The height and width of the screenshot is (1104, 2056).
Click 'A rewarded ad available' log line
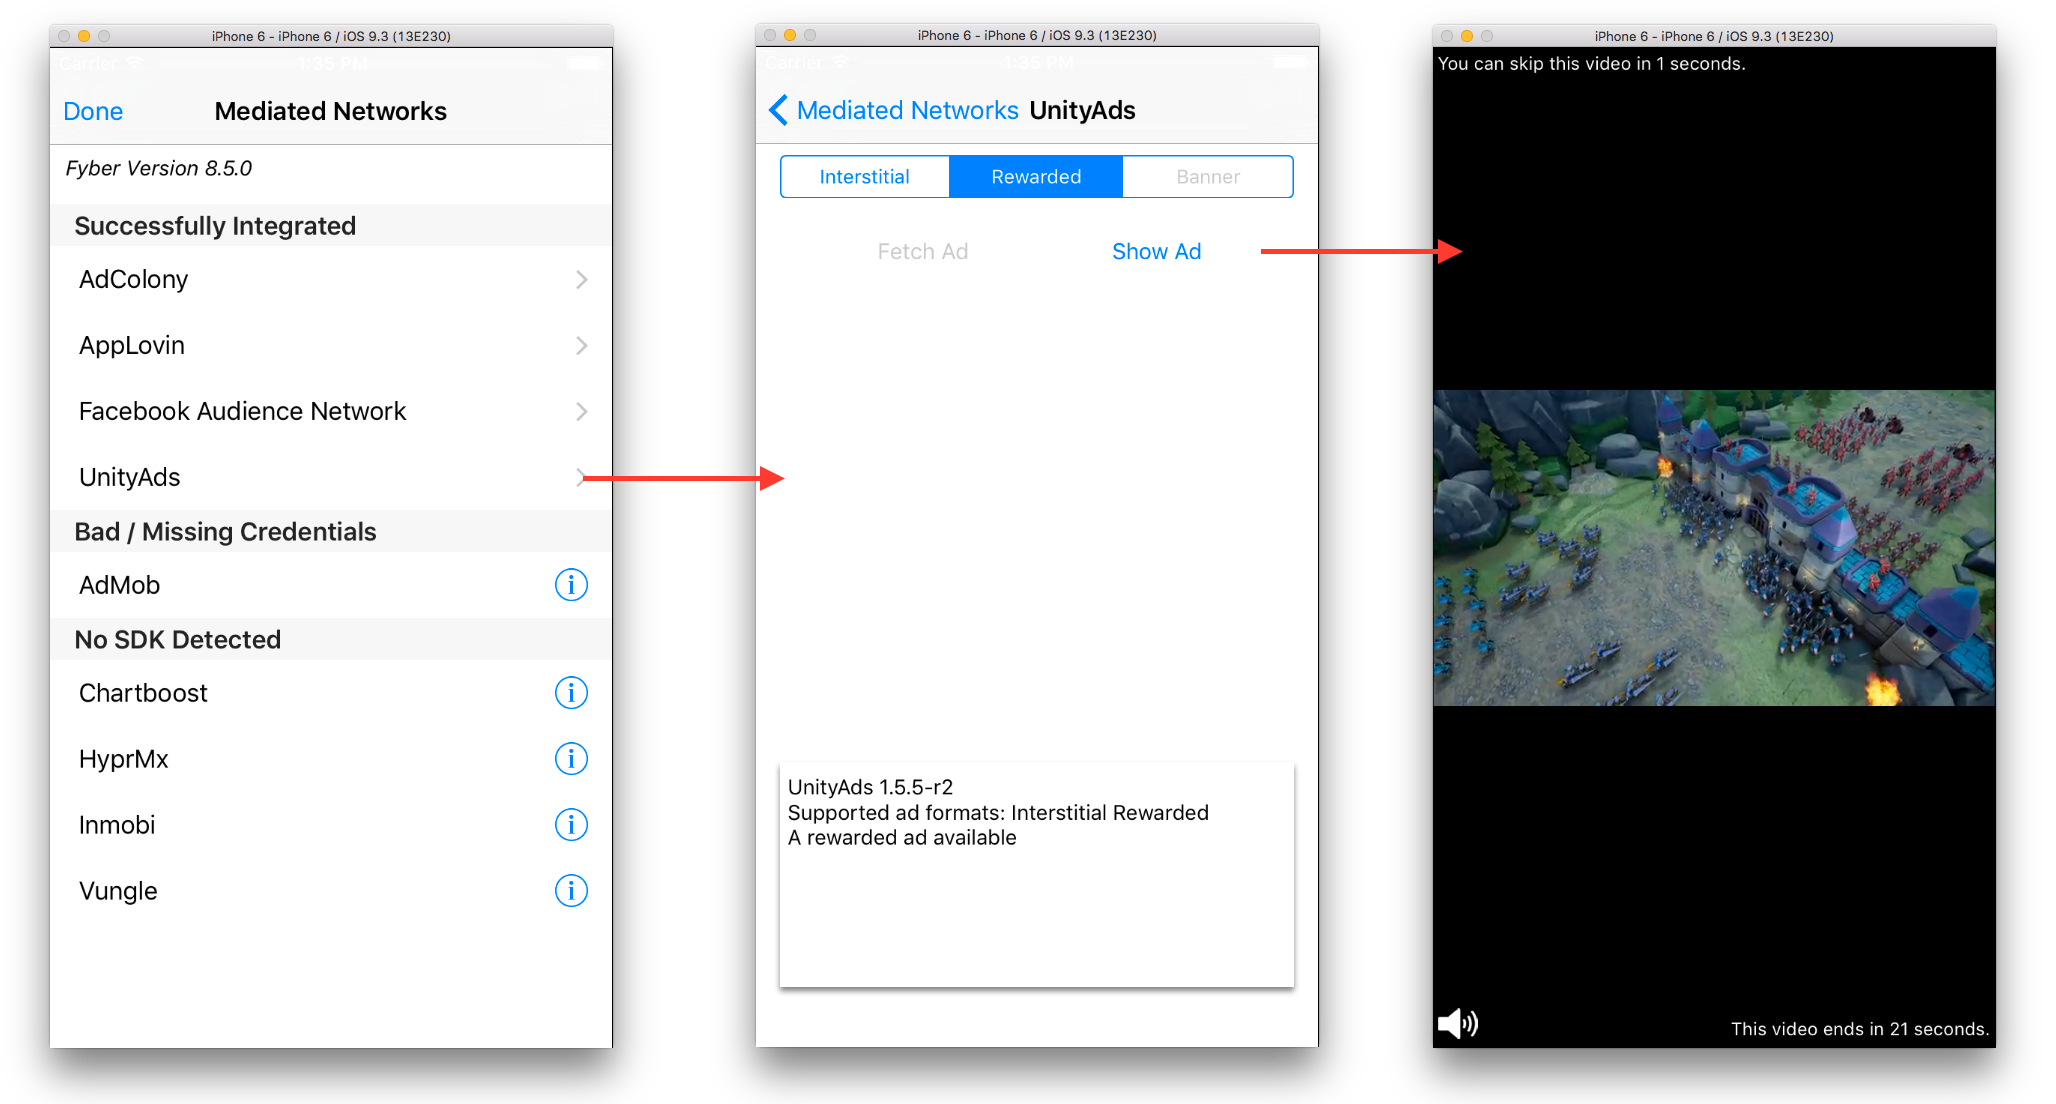point(902,838)
